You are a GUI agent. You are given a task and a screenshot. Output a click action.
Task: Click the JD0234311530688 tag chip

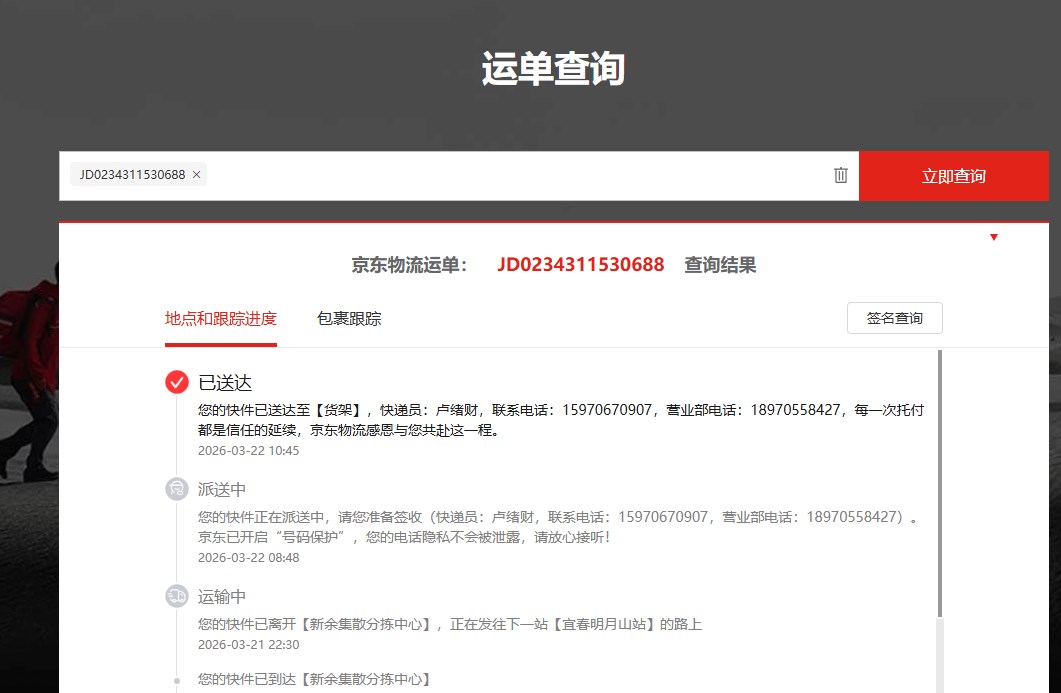pos(132,175)
